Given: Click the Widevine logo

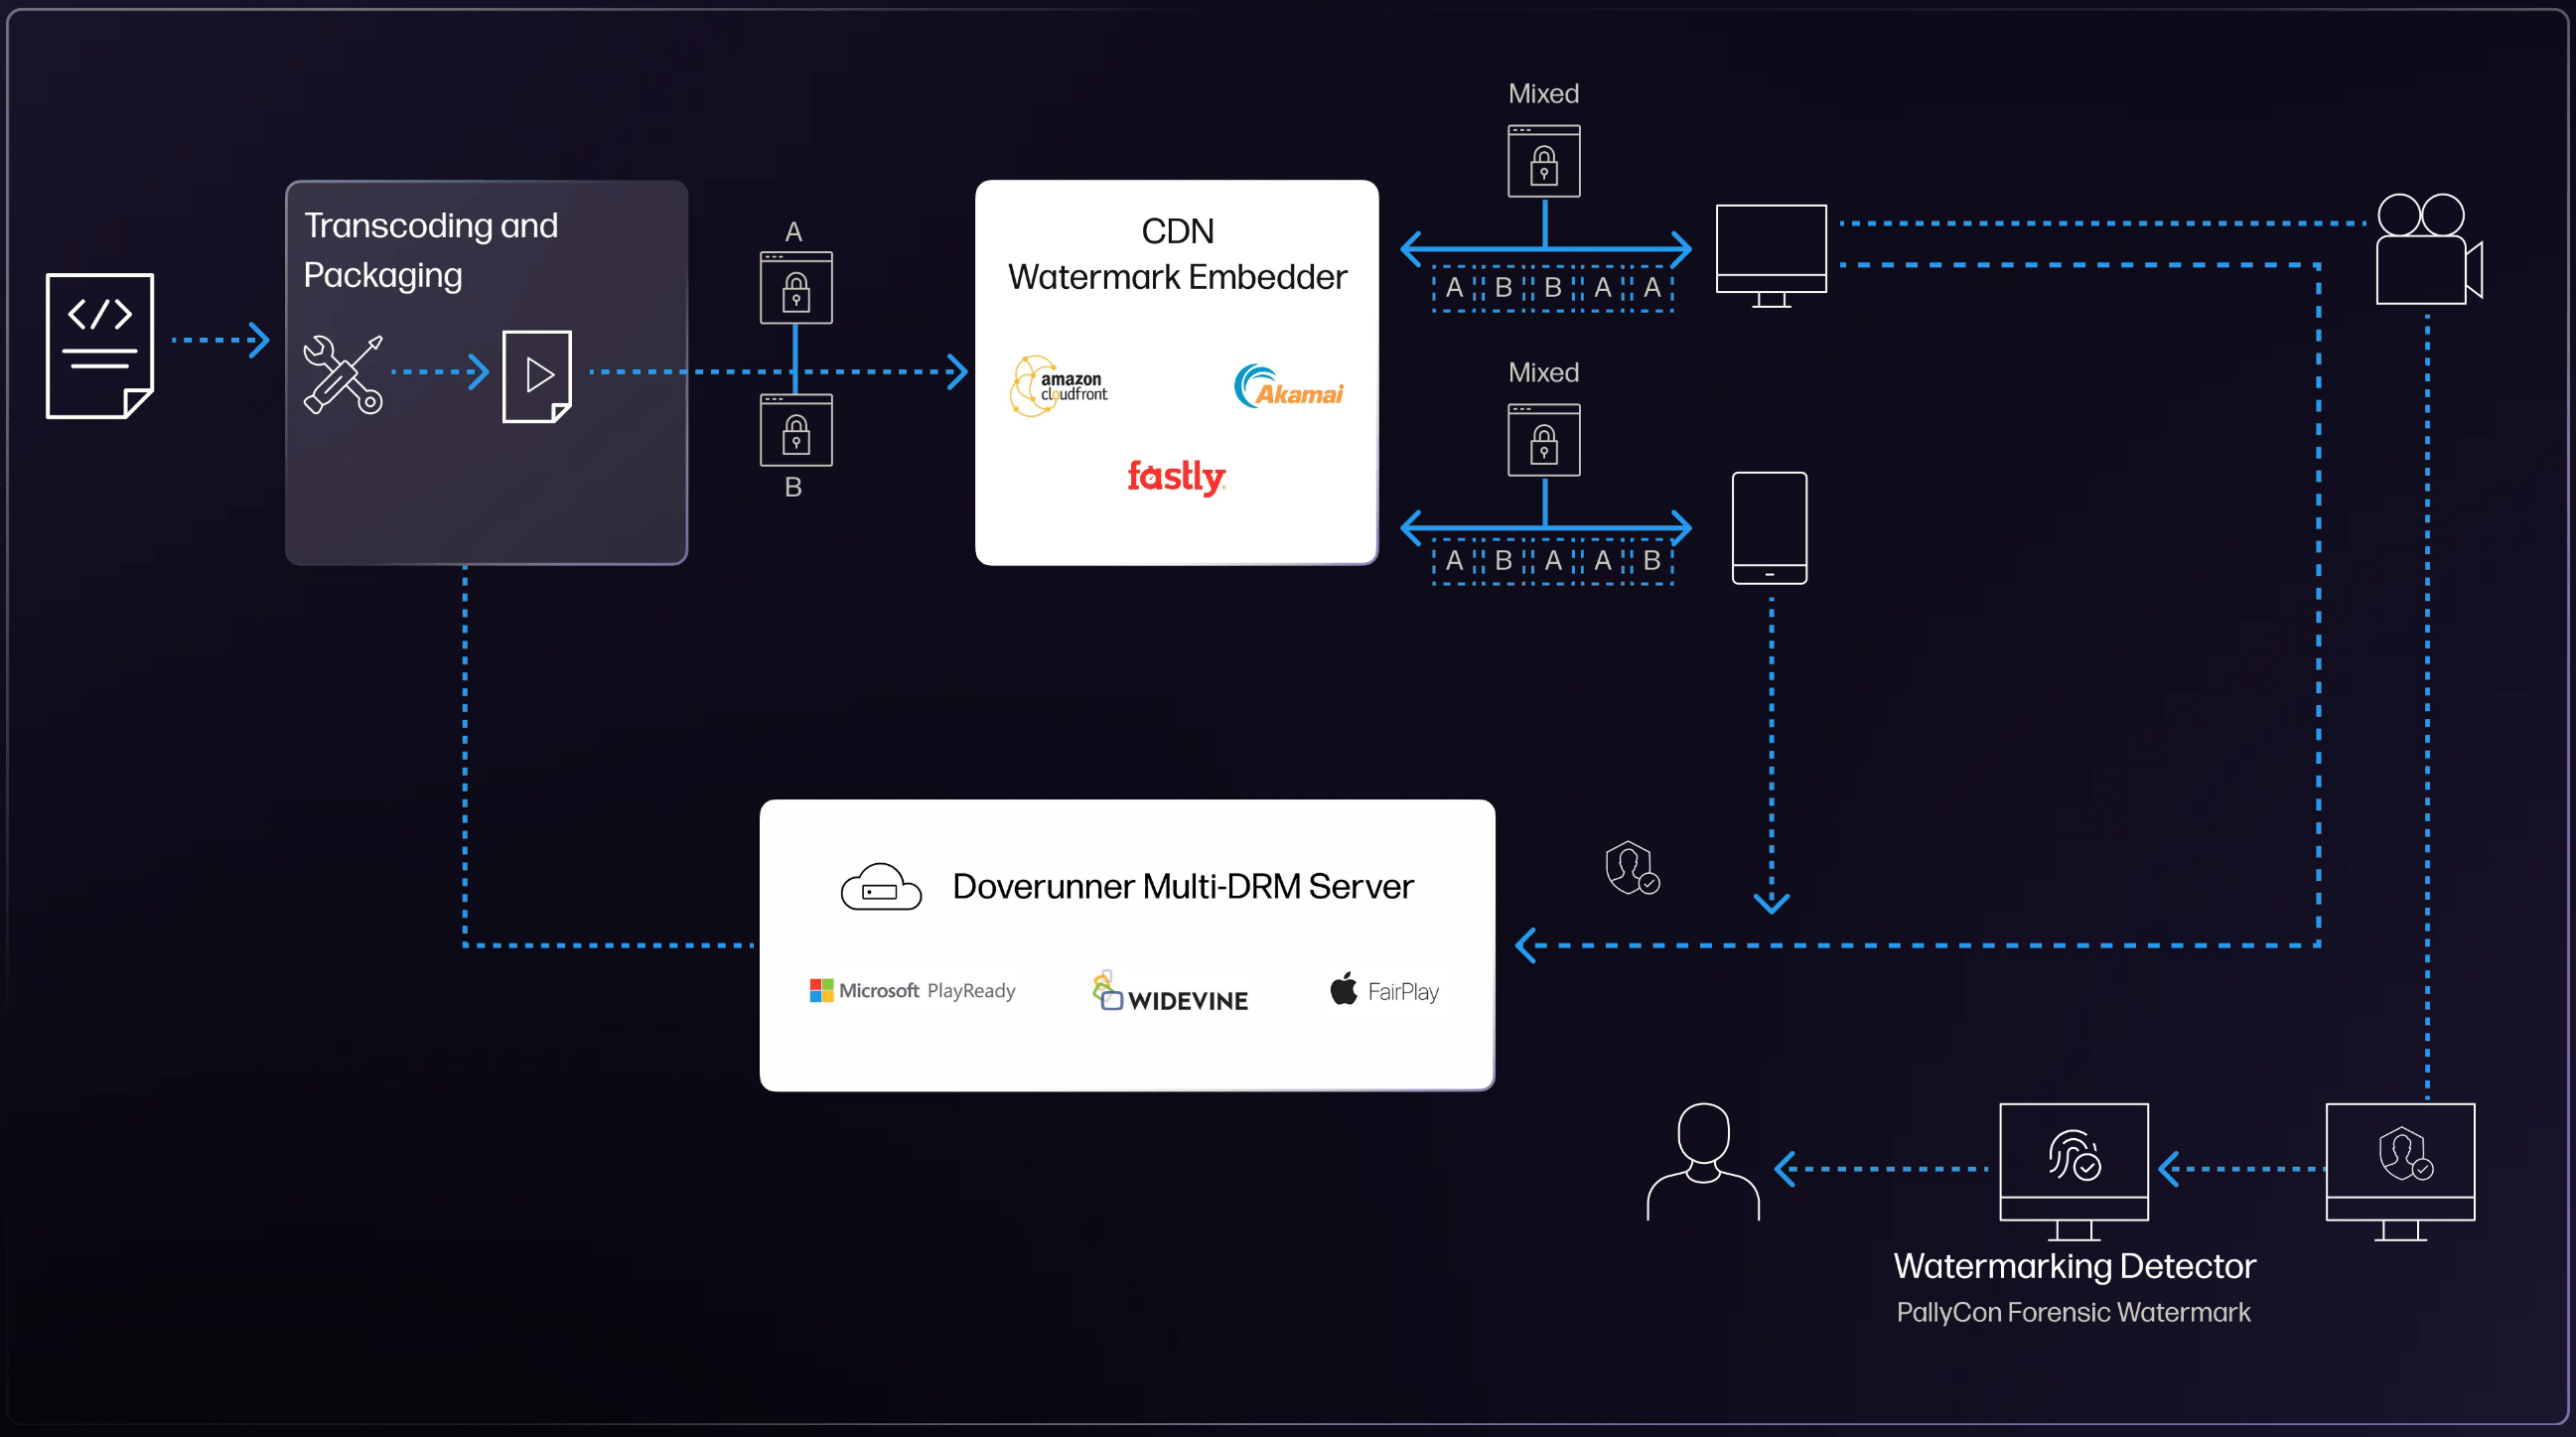Looking at the screenshot, I should point(1170,992).
